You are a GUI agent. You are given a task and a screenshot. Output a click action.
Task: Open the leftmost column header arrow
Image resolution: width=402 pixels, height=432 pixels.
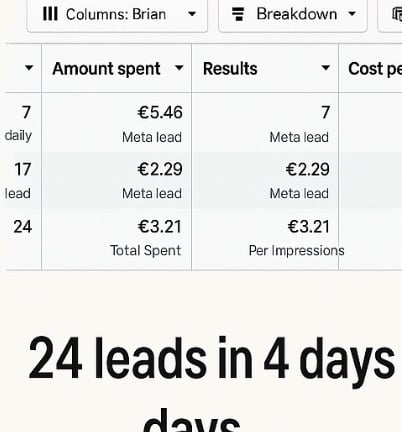pos(29,68)
